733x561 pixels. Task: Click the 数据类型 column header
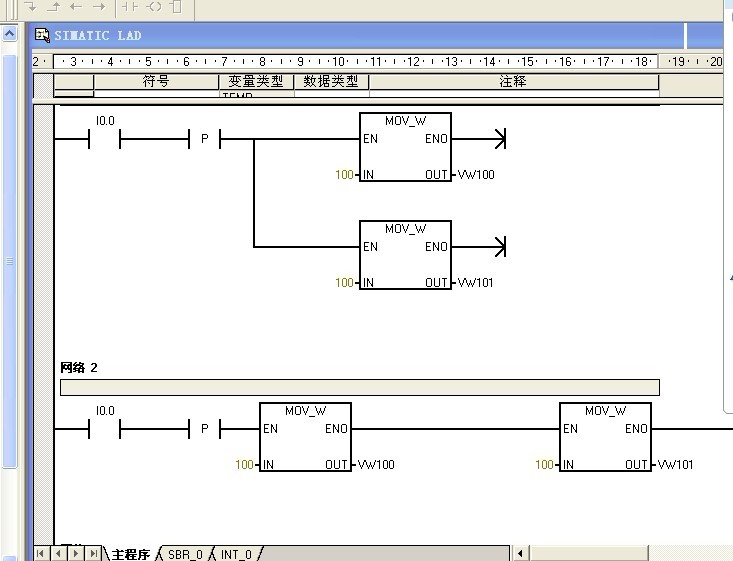click(x=331, y=82)
